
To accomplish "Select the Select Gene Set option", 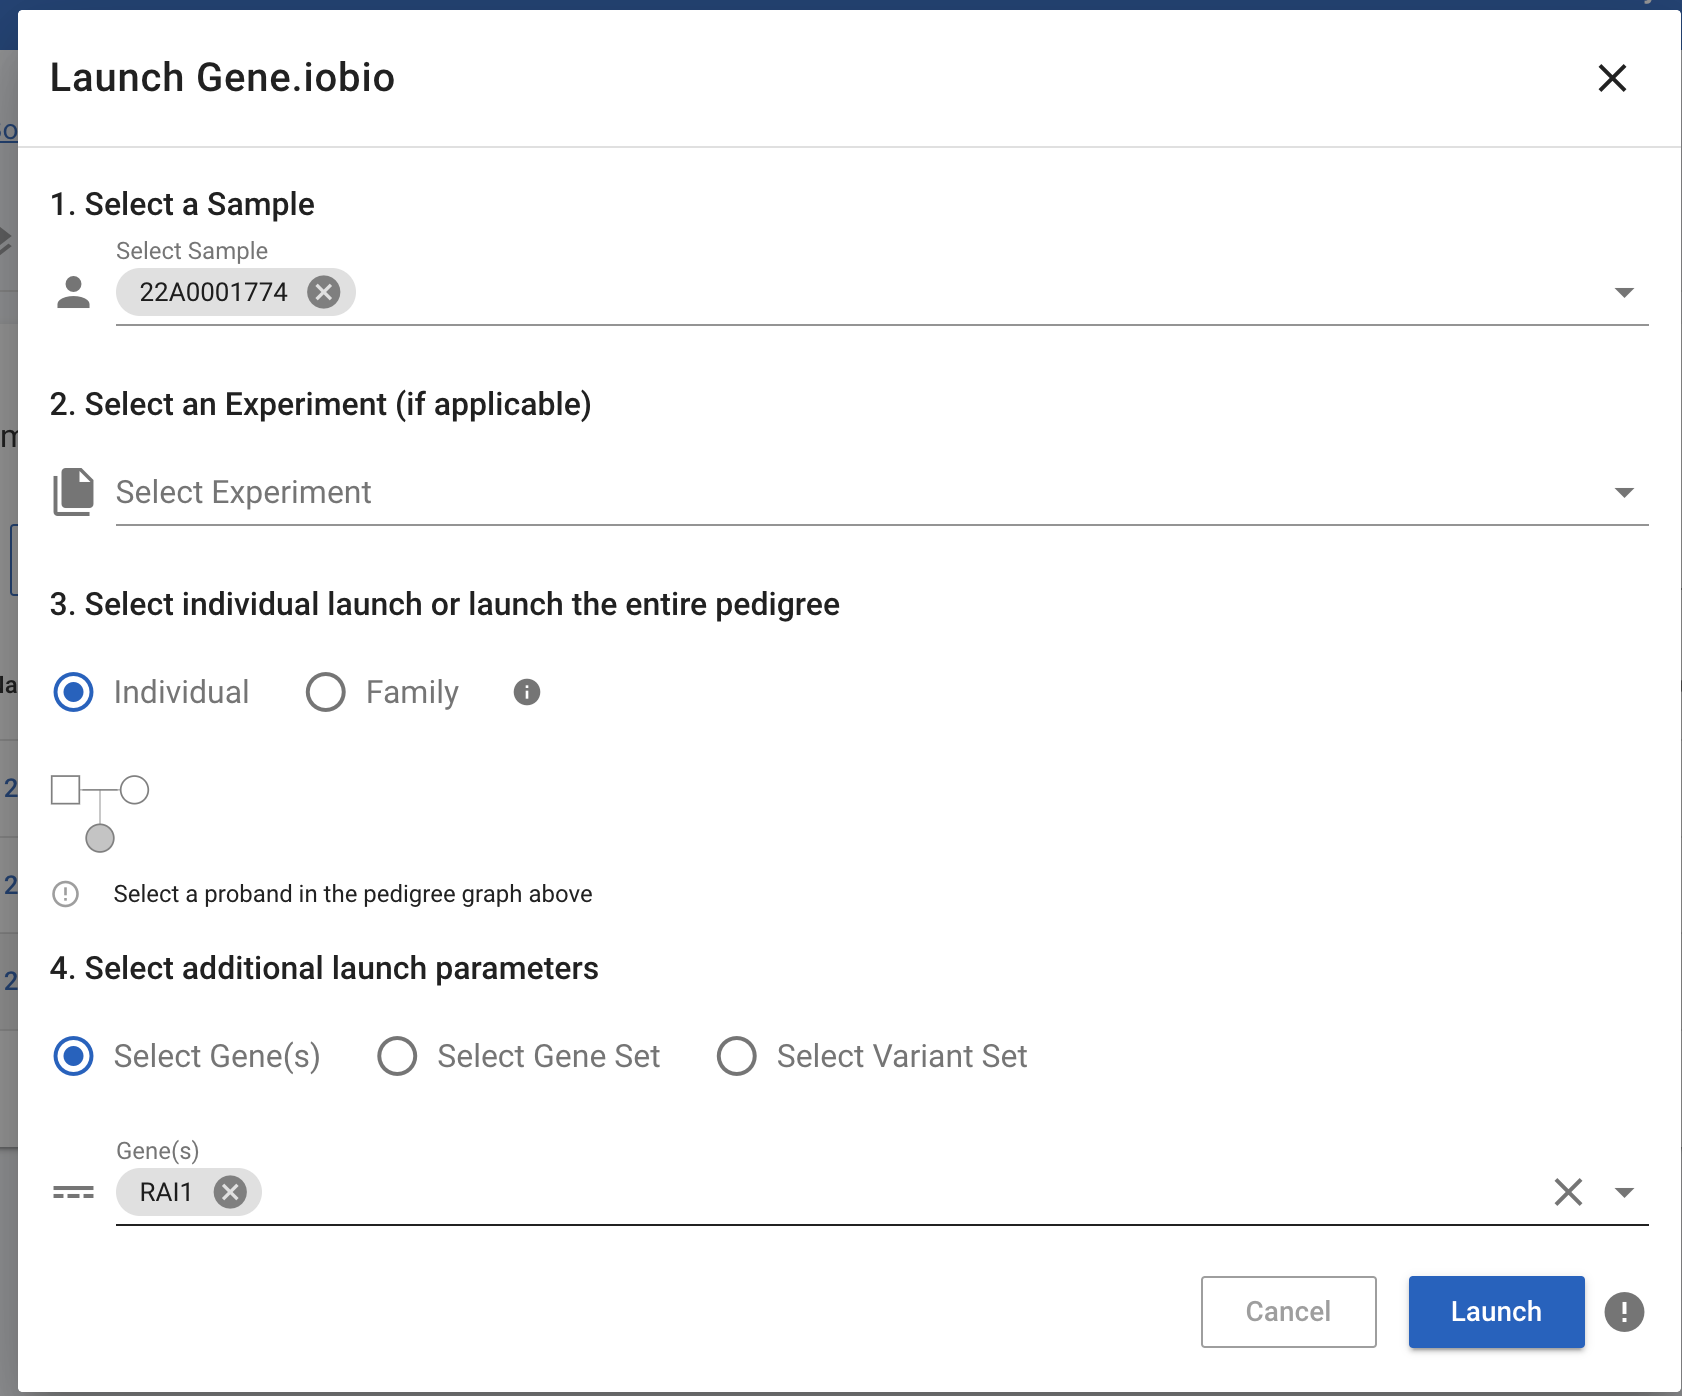I will [397, 1056].
